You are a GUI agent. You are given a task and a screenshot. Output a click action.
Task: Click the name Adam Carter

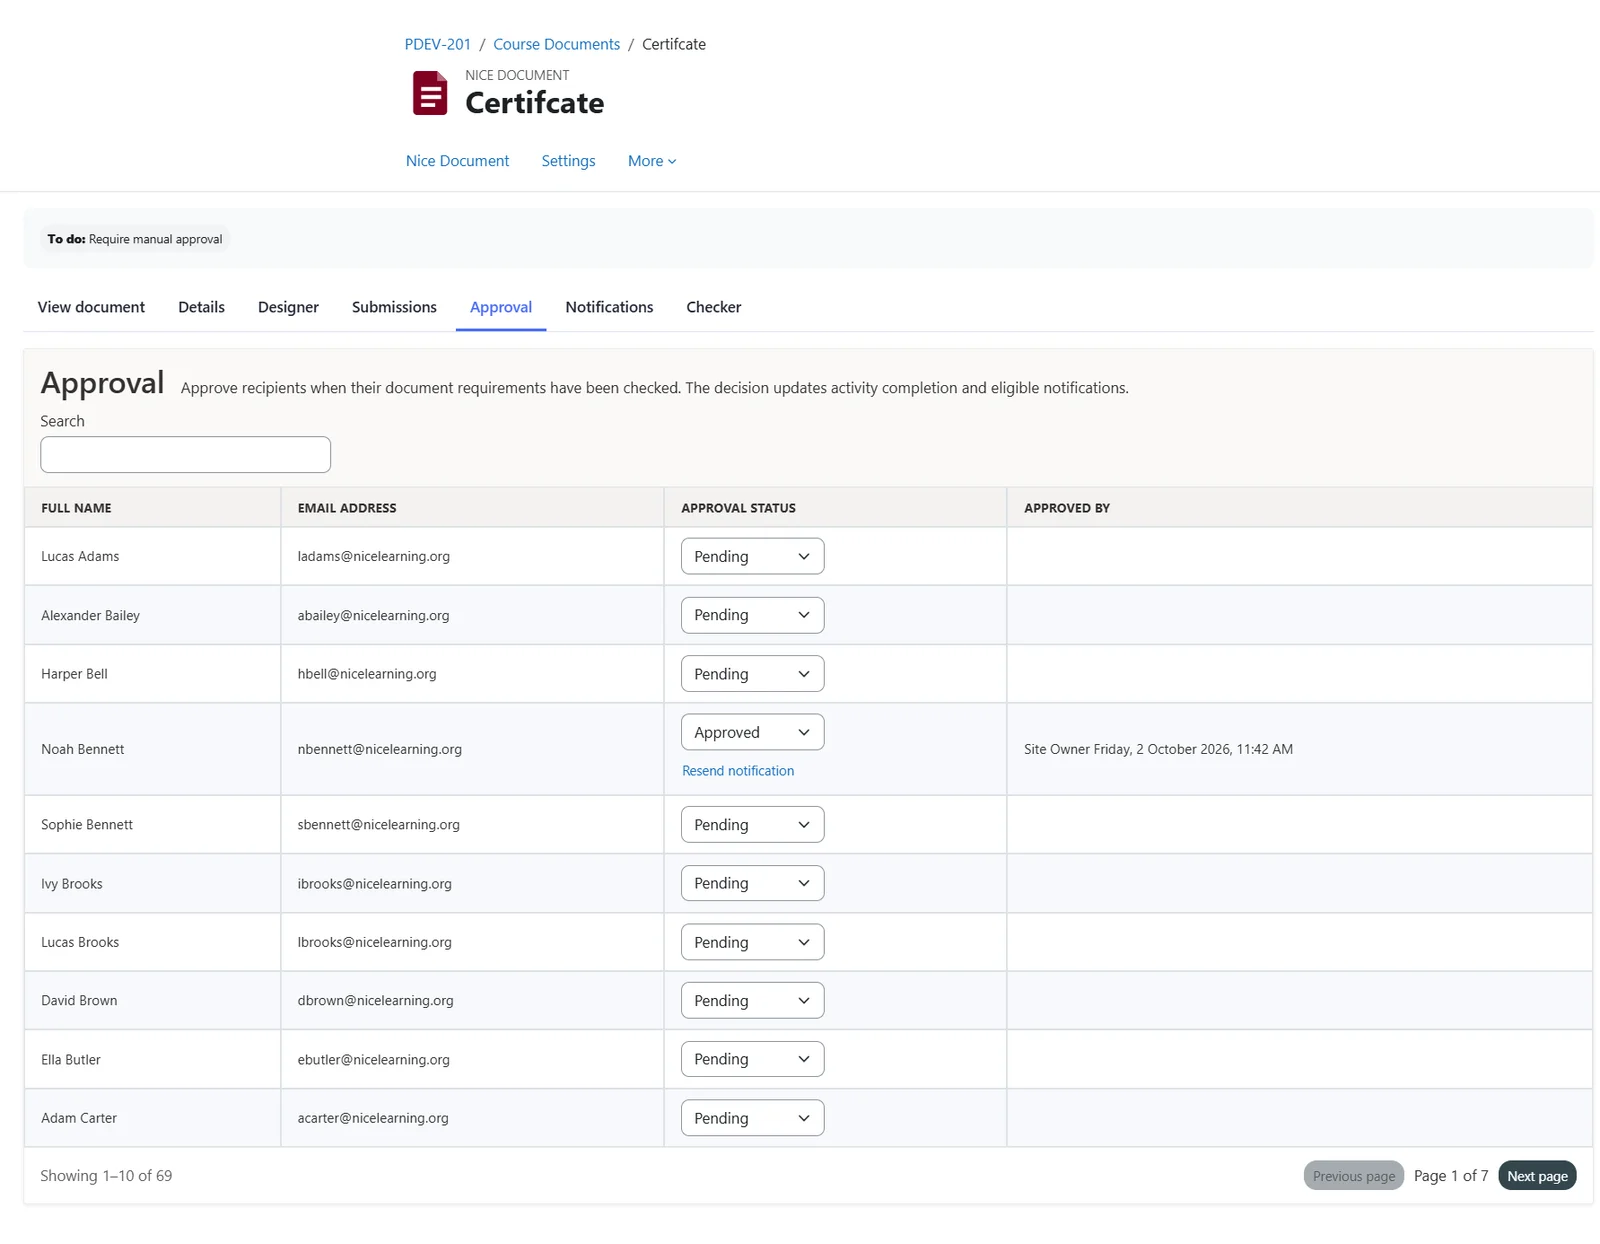pos(79,1118)
